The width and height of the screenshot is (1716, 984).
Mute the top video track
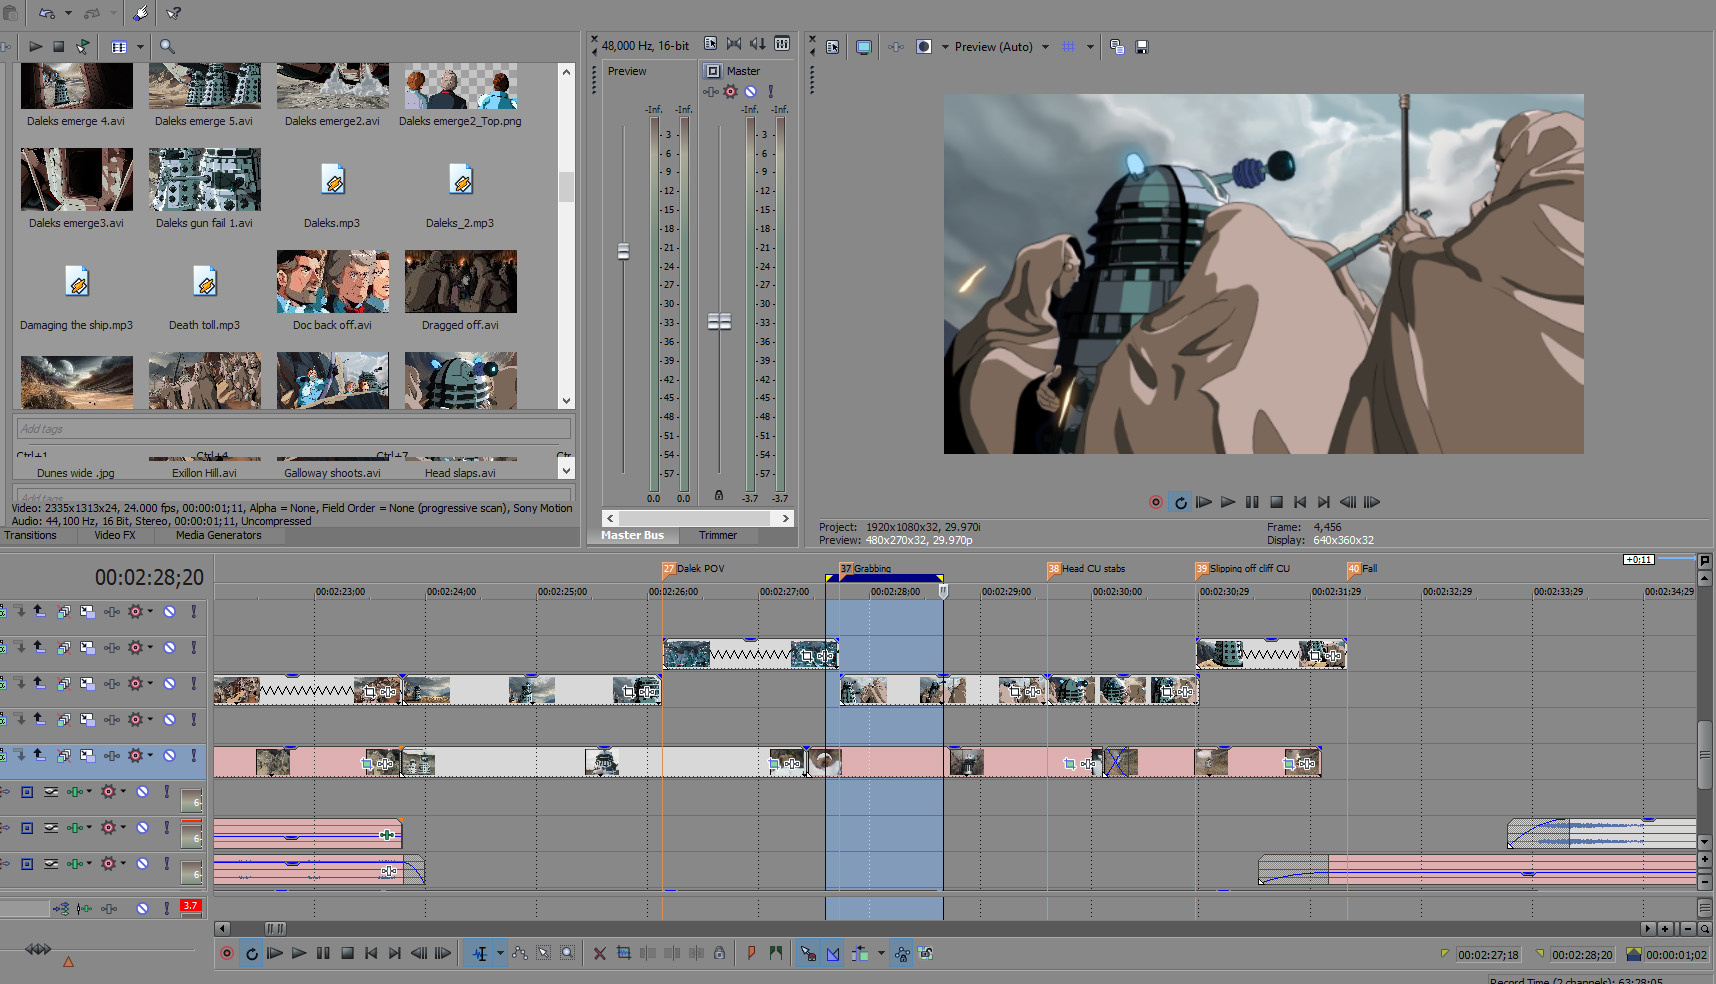click(x=170, y=612)
